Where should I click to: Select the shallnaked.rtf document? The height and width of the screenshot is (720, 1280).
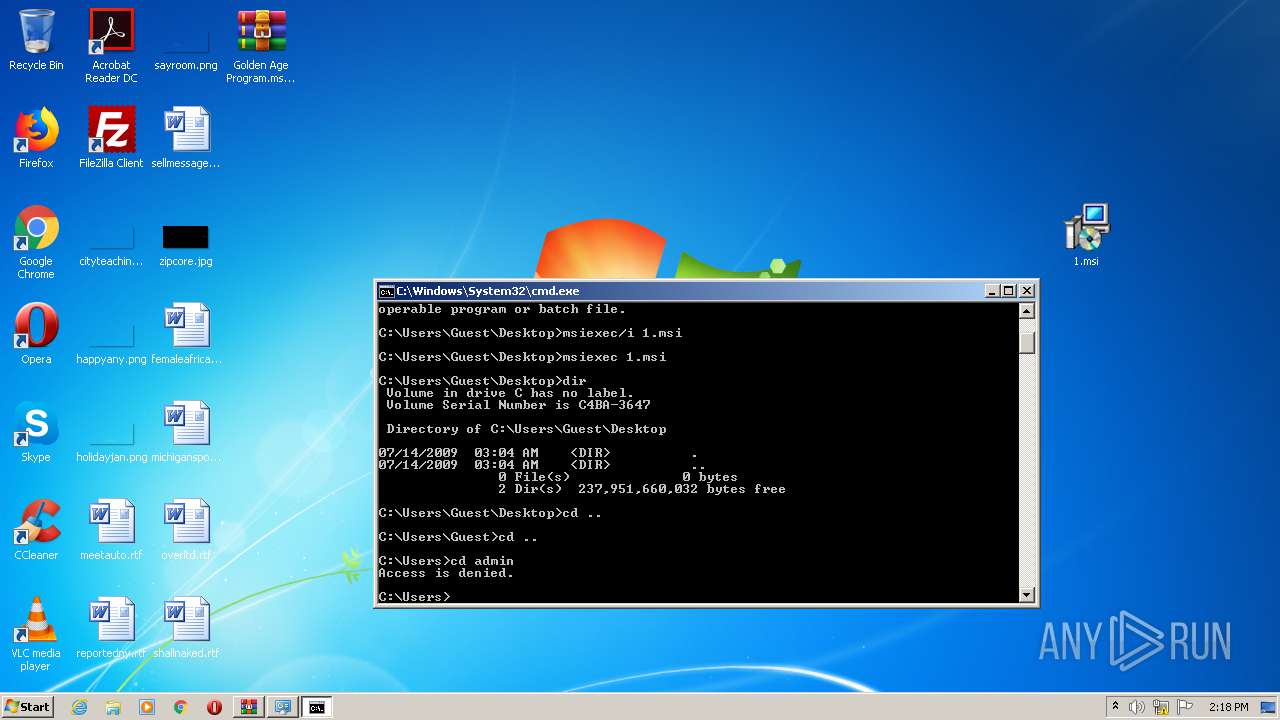(186, 629)
